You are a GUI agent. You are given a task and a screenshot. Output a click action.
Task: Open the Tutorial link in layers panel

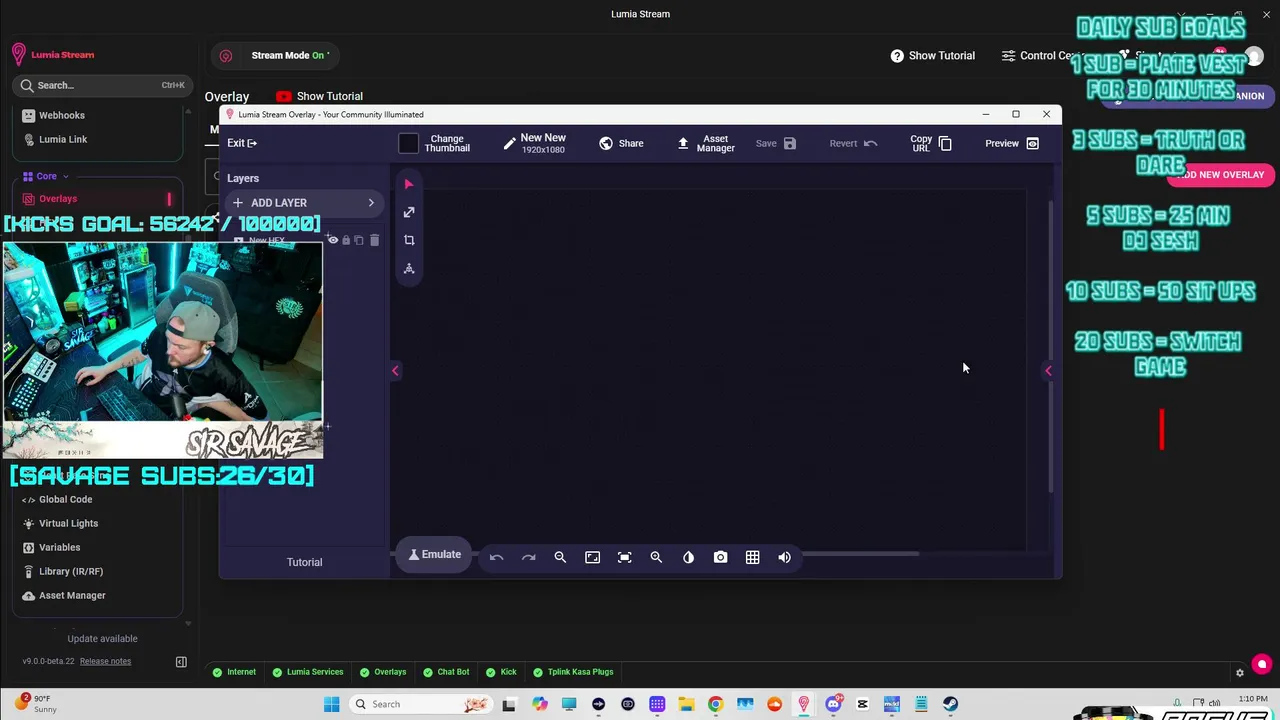(304, 562)
